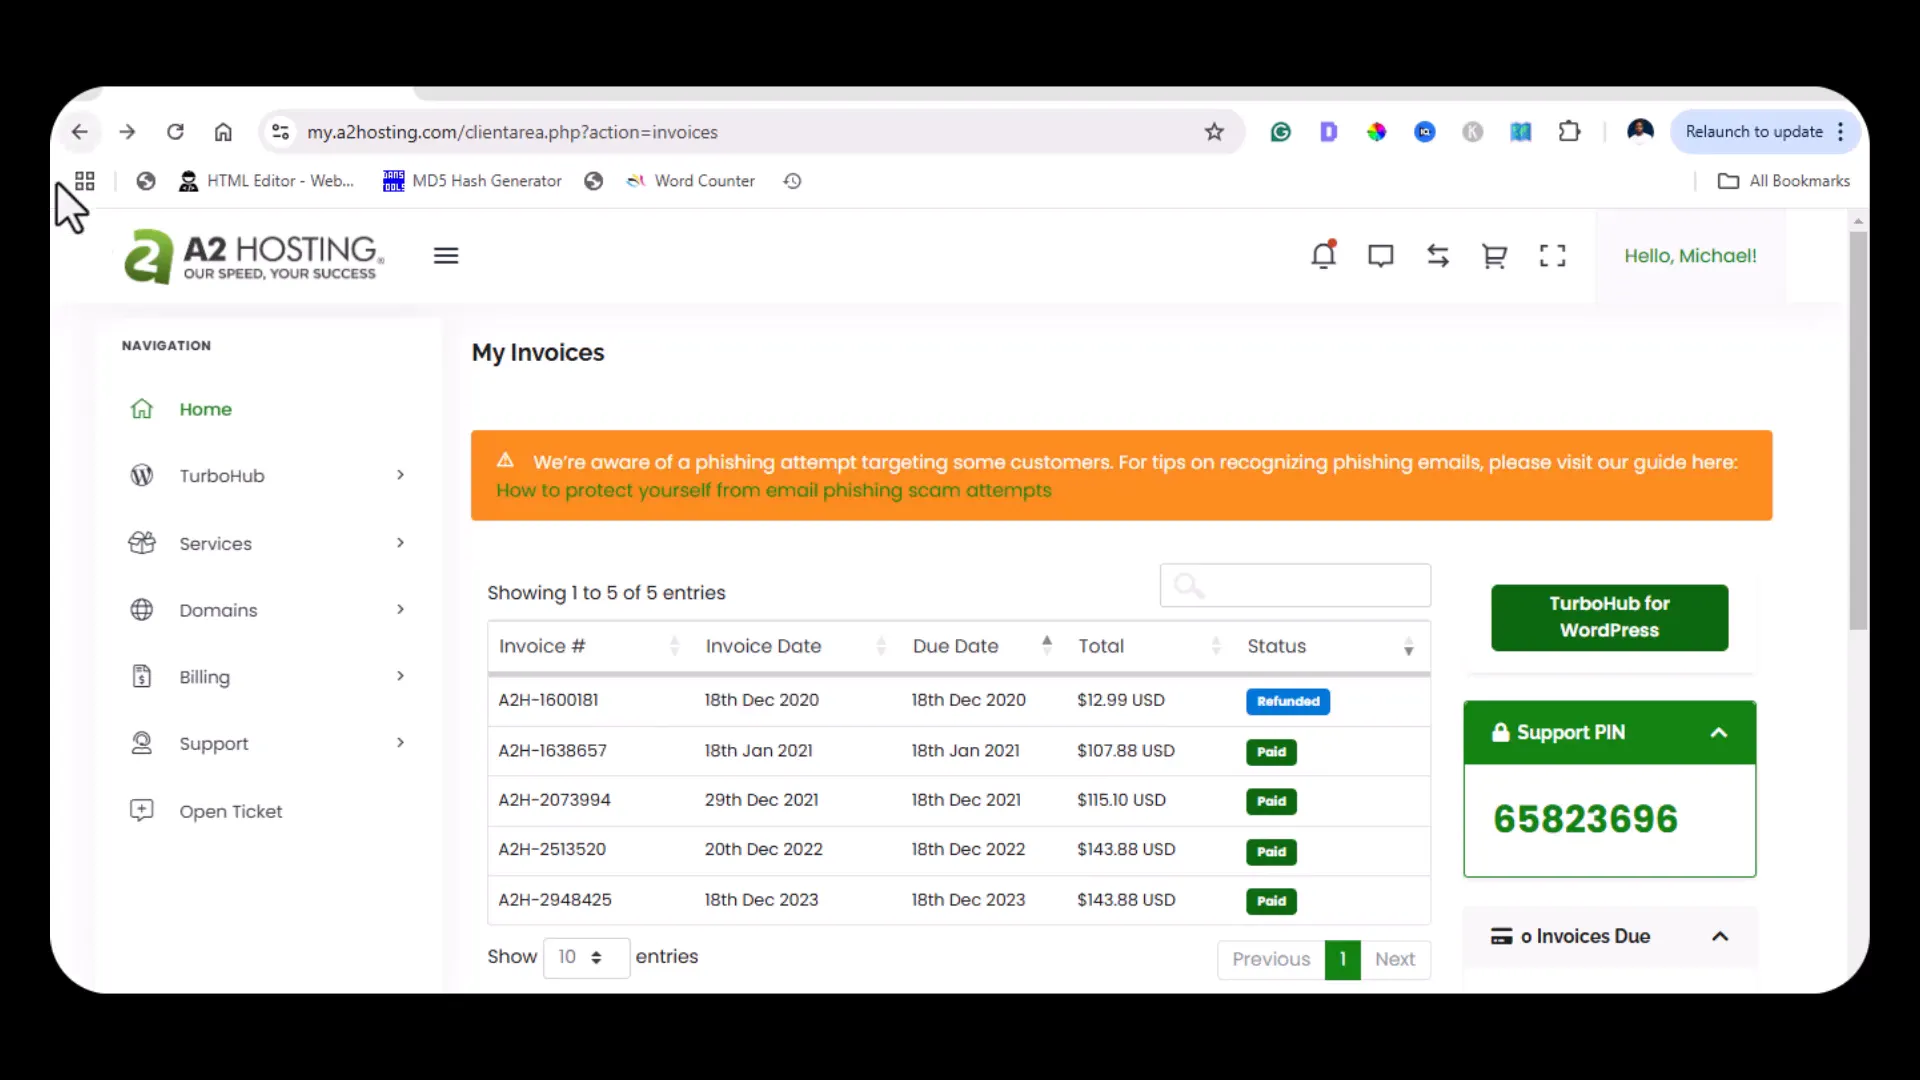Expand the Billing chevron arrow

pyautogui.click(x=400, y=676)
